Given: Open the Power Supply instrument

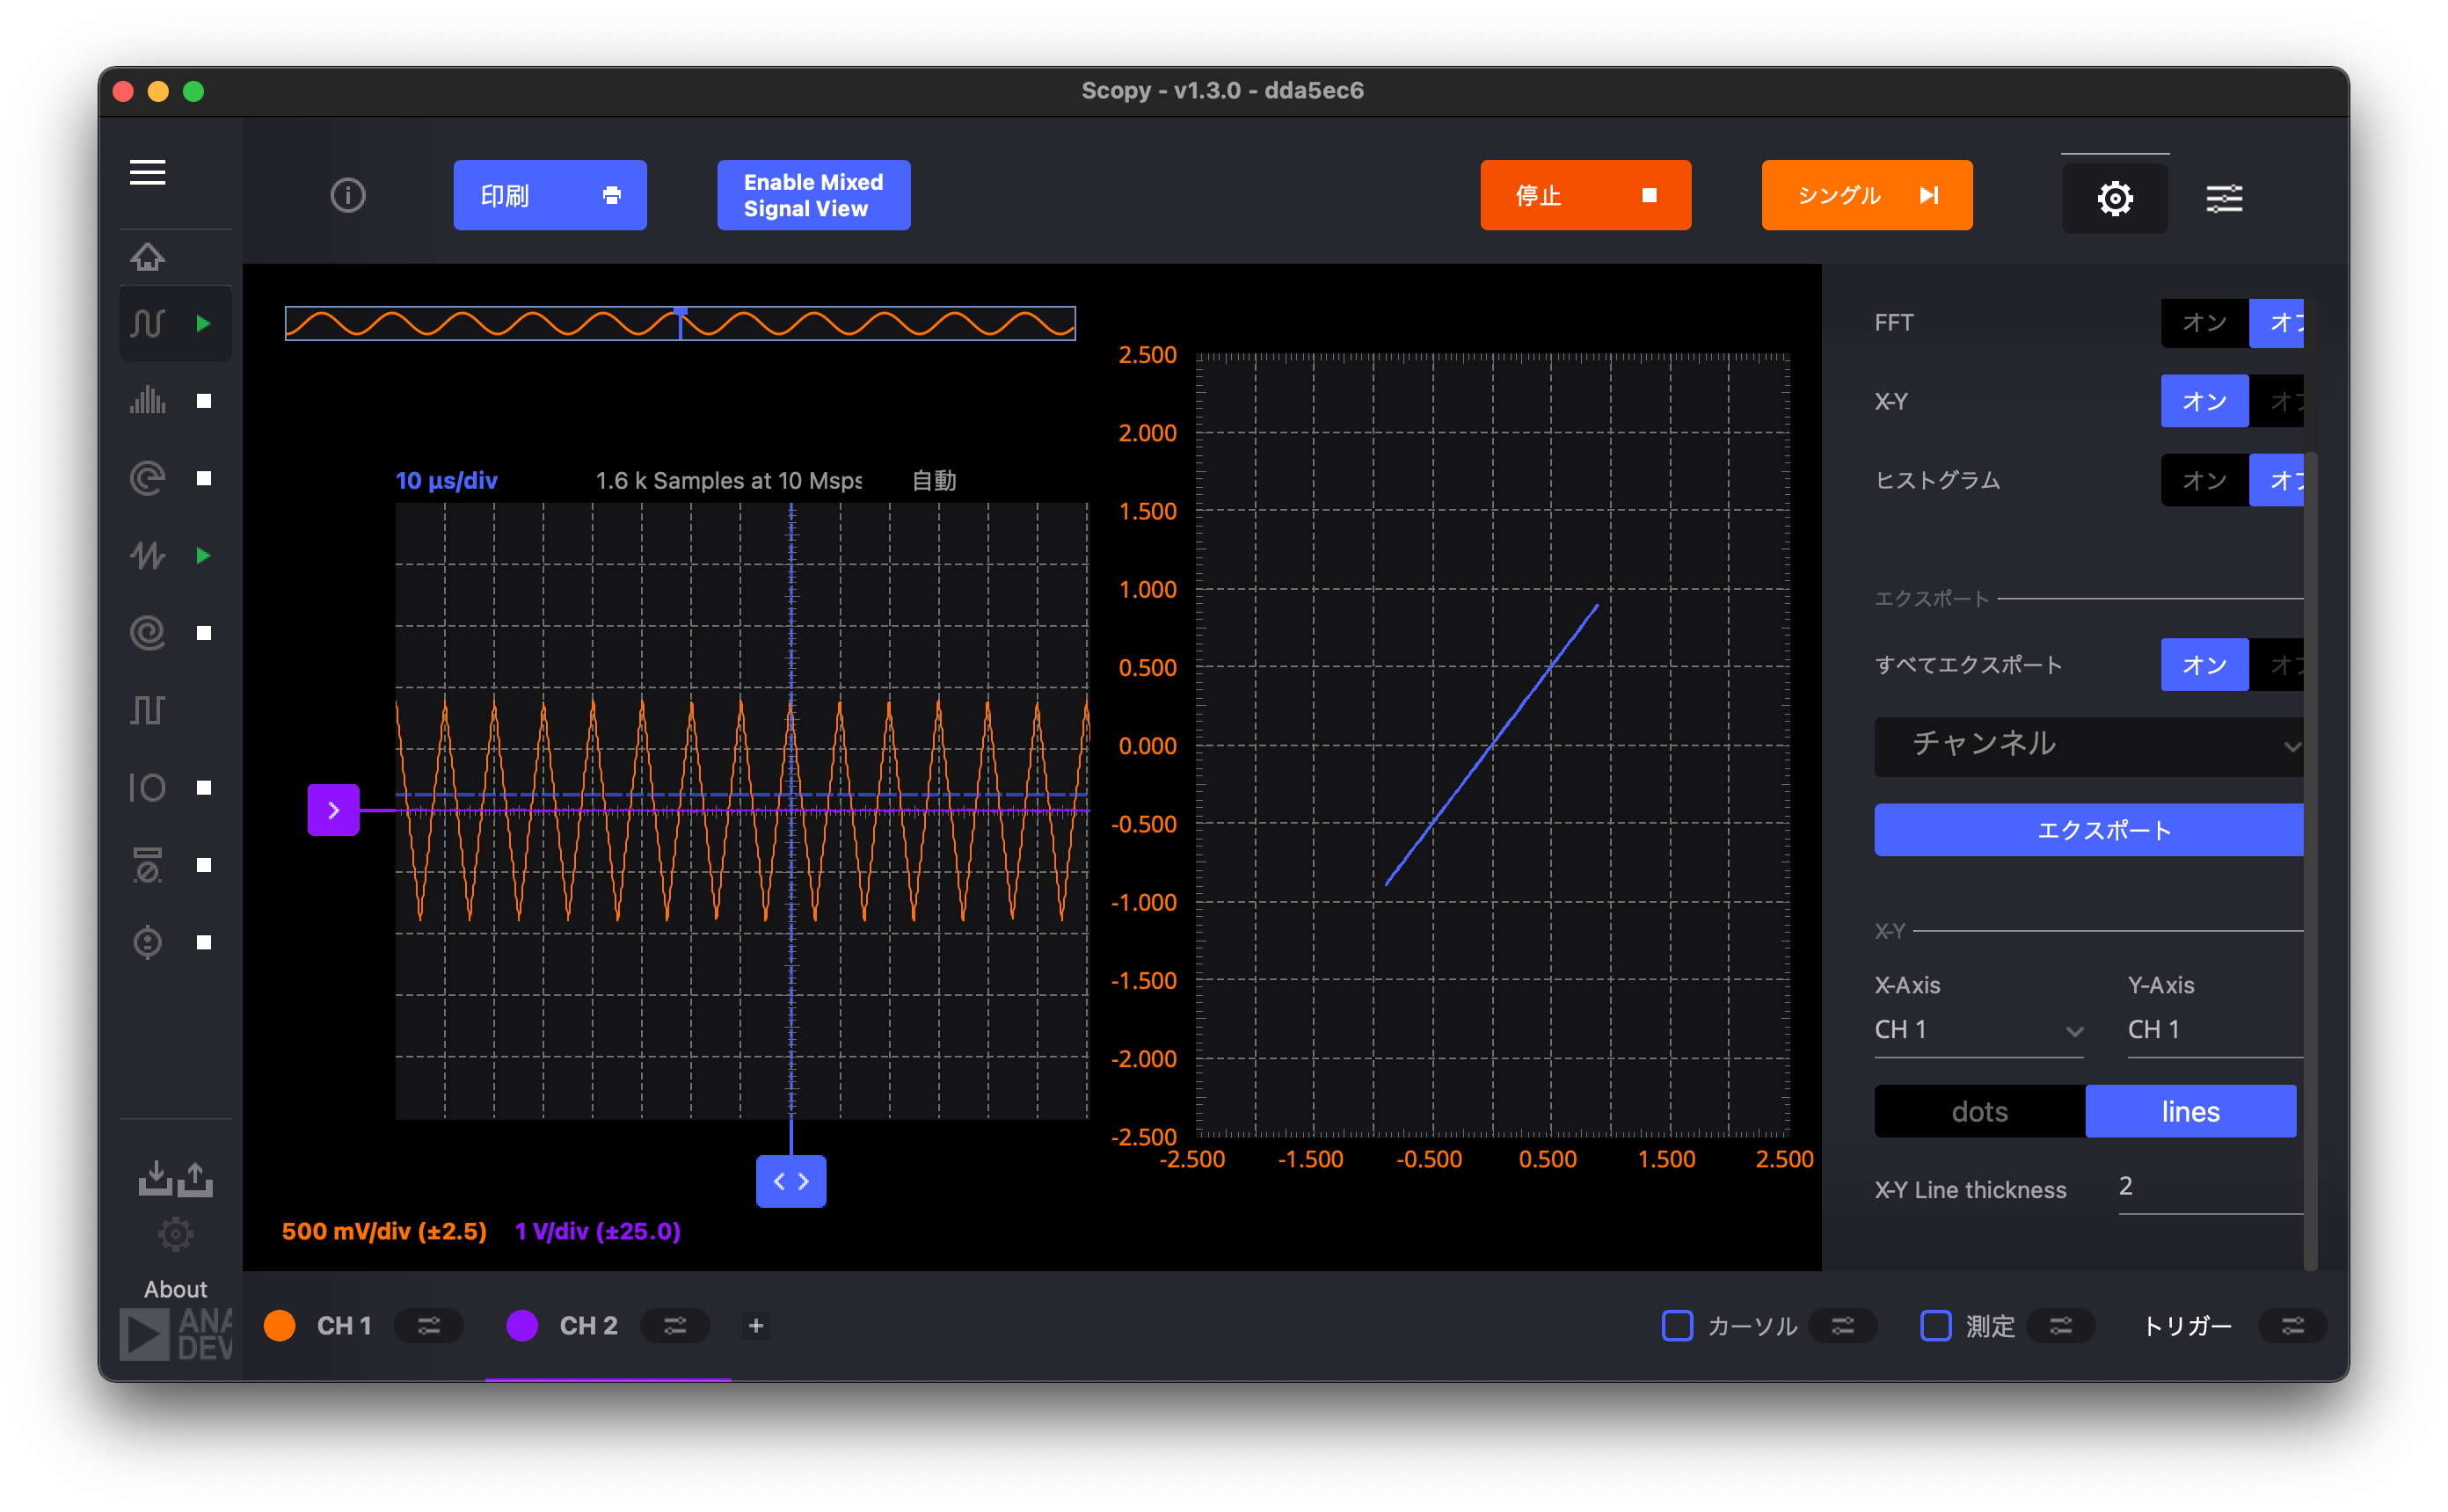Looking at the screenshot, I should point(147,942).
